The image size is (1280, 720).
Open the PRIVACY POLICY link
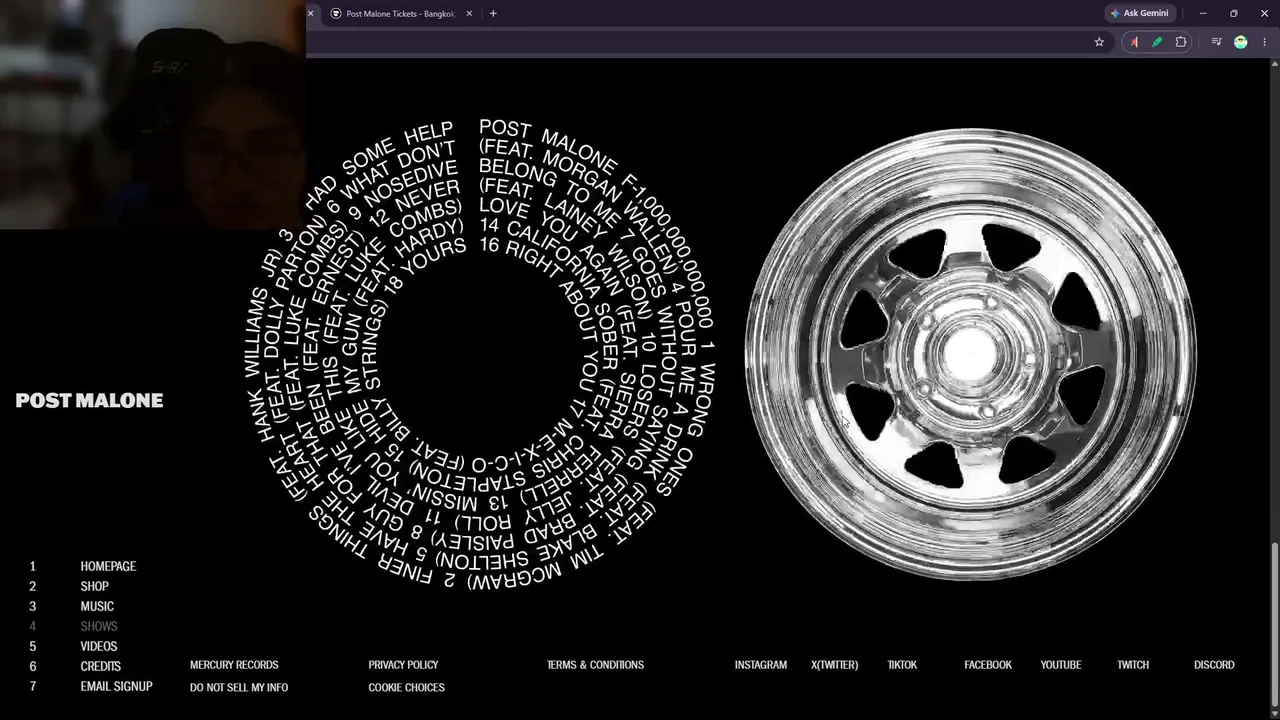pos(403,665)
